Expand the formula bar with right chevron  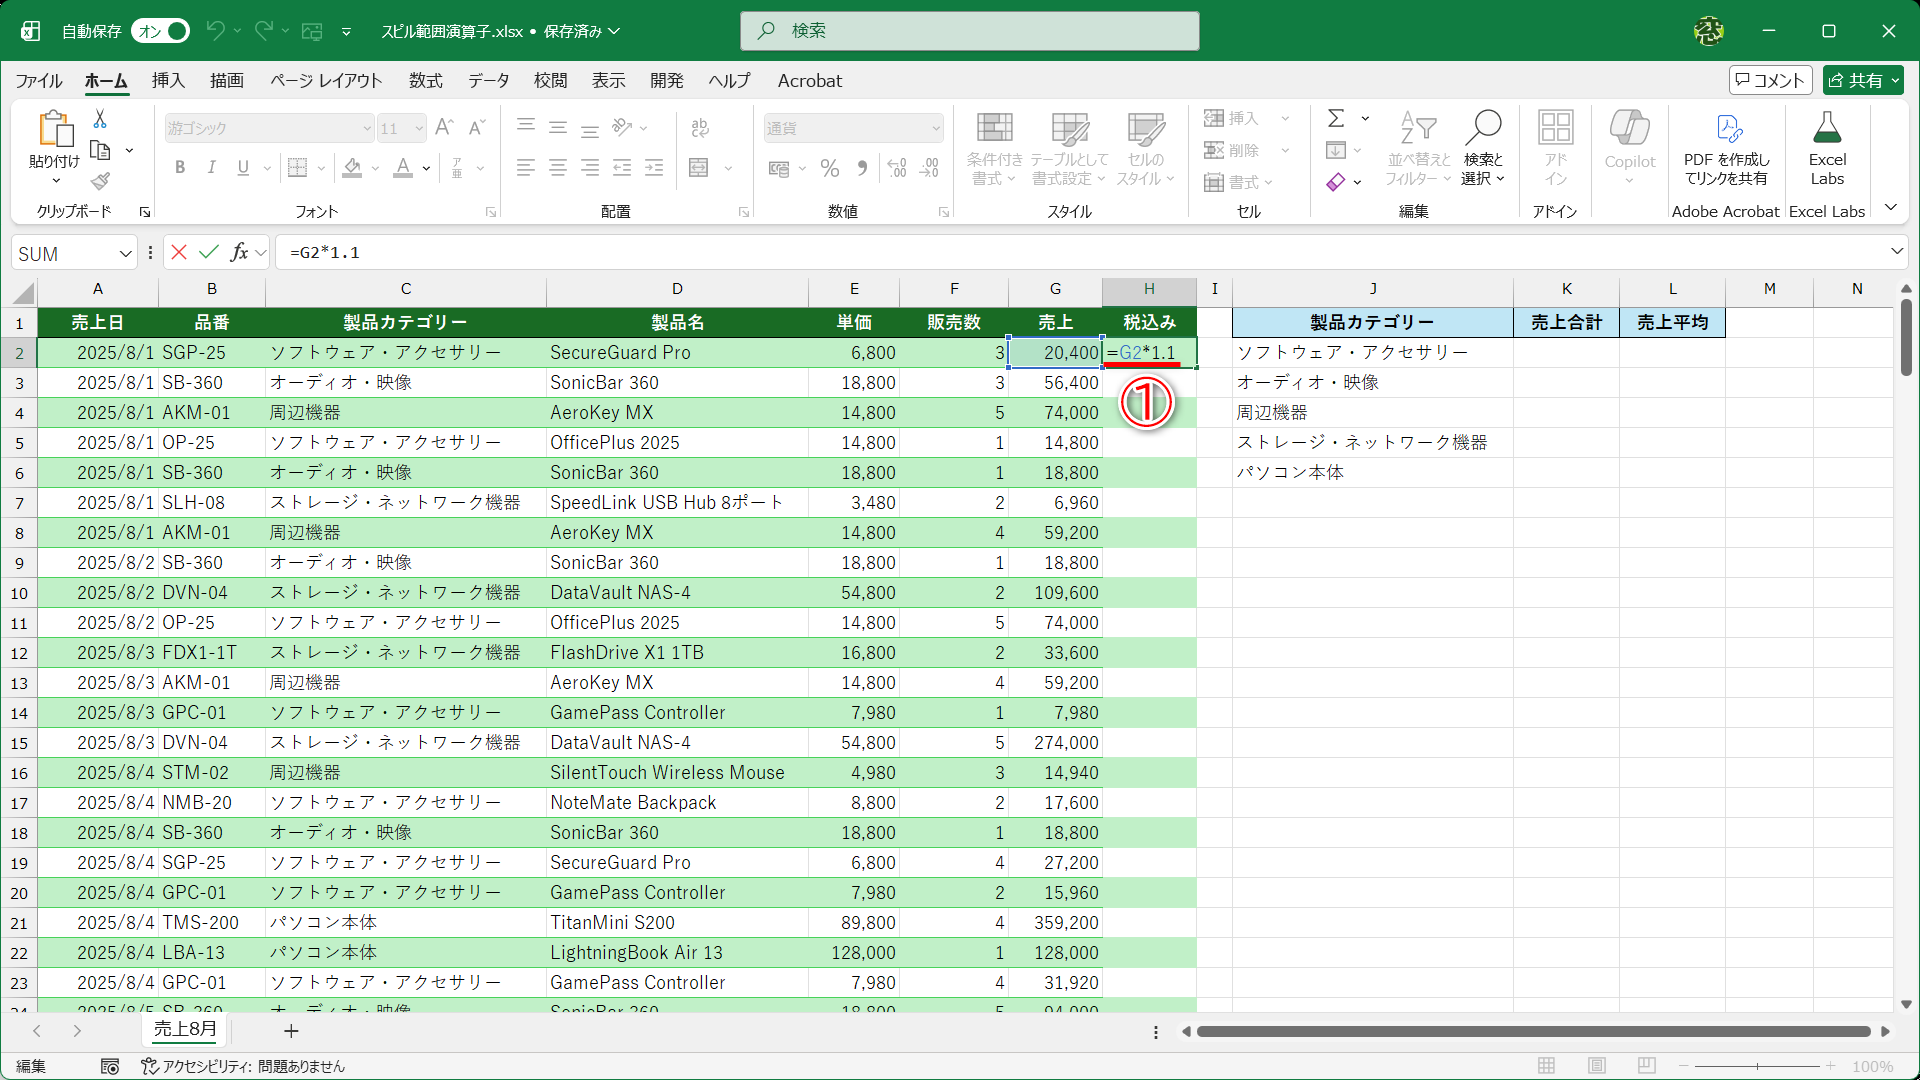(x=1896, y=252)
